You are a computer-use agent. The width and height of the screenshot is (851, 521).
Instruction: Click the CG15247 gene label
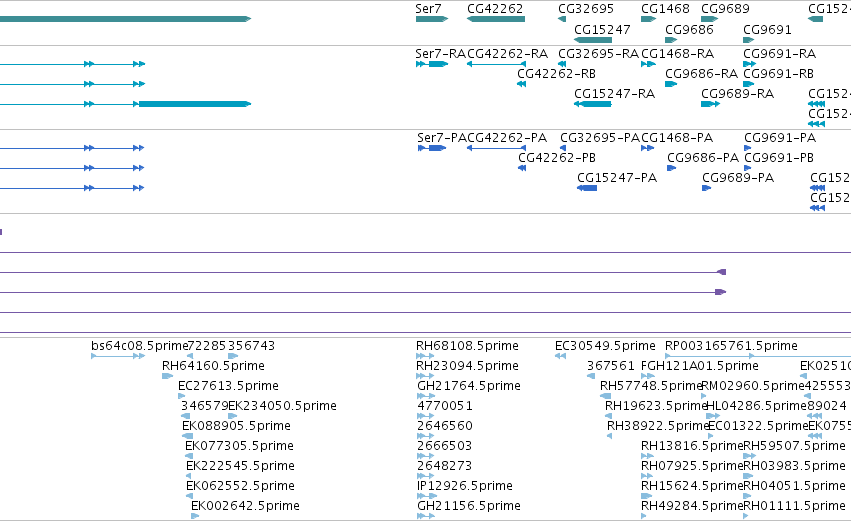pyautogui.click(x=602, y=29)
